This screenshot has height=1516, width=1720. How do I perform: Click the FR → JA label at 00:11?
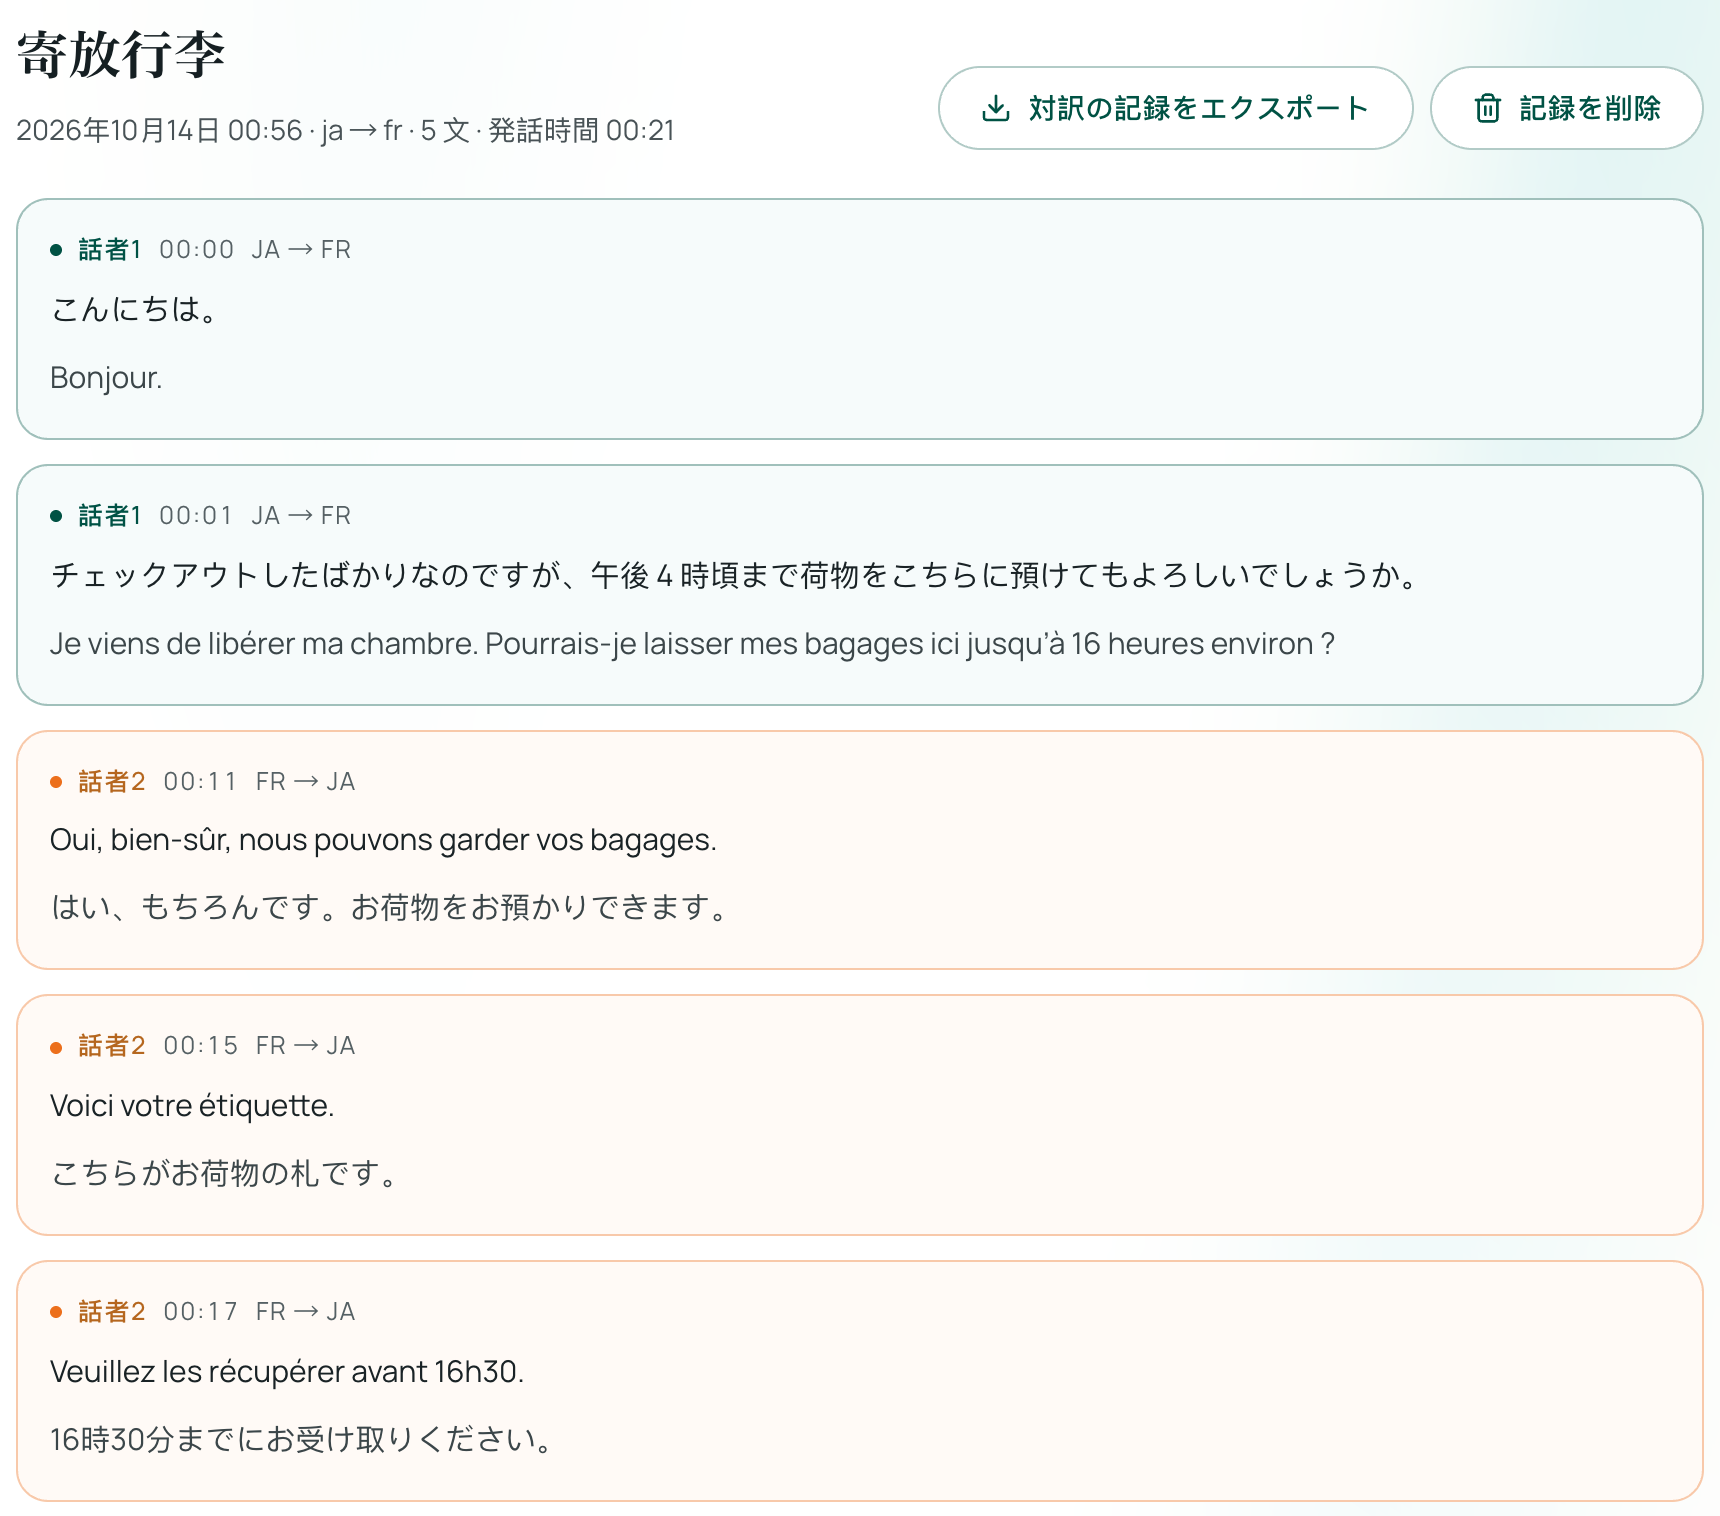tap(306, 782)
